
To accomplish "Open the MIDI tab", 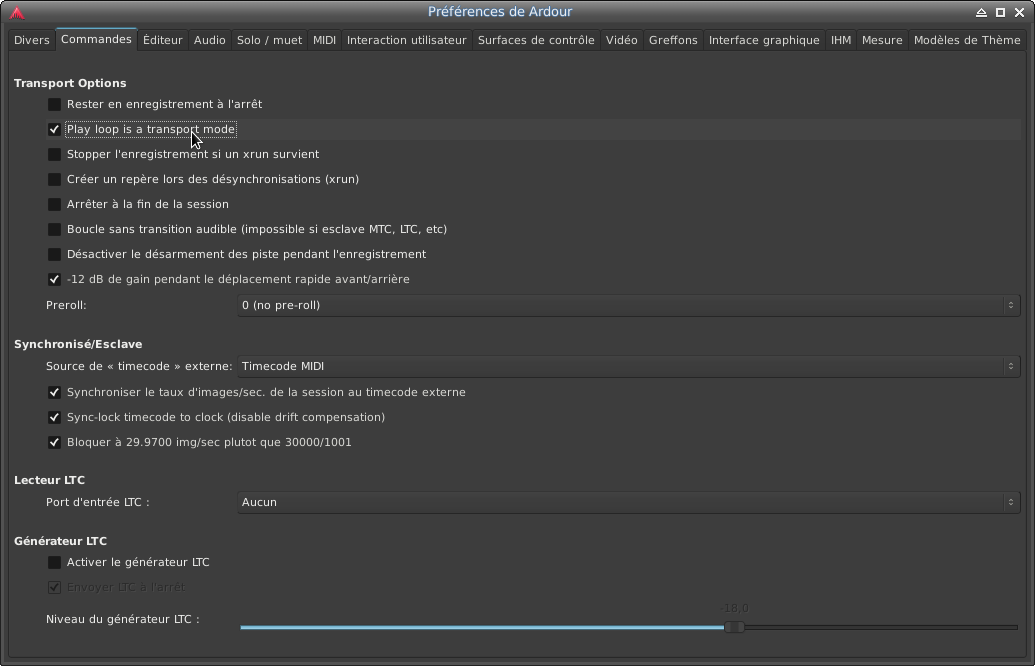I will coord(324,40).
